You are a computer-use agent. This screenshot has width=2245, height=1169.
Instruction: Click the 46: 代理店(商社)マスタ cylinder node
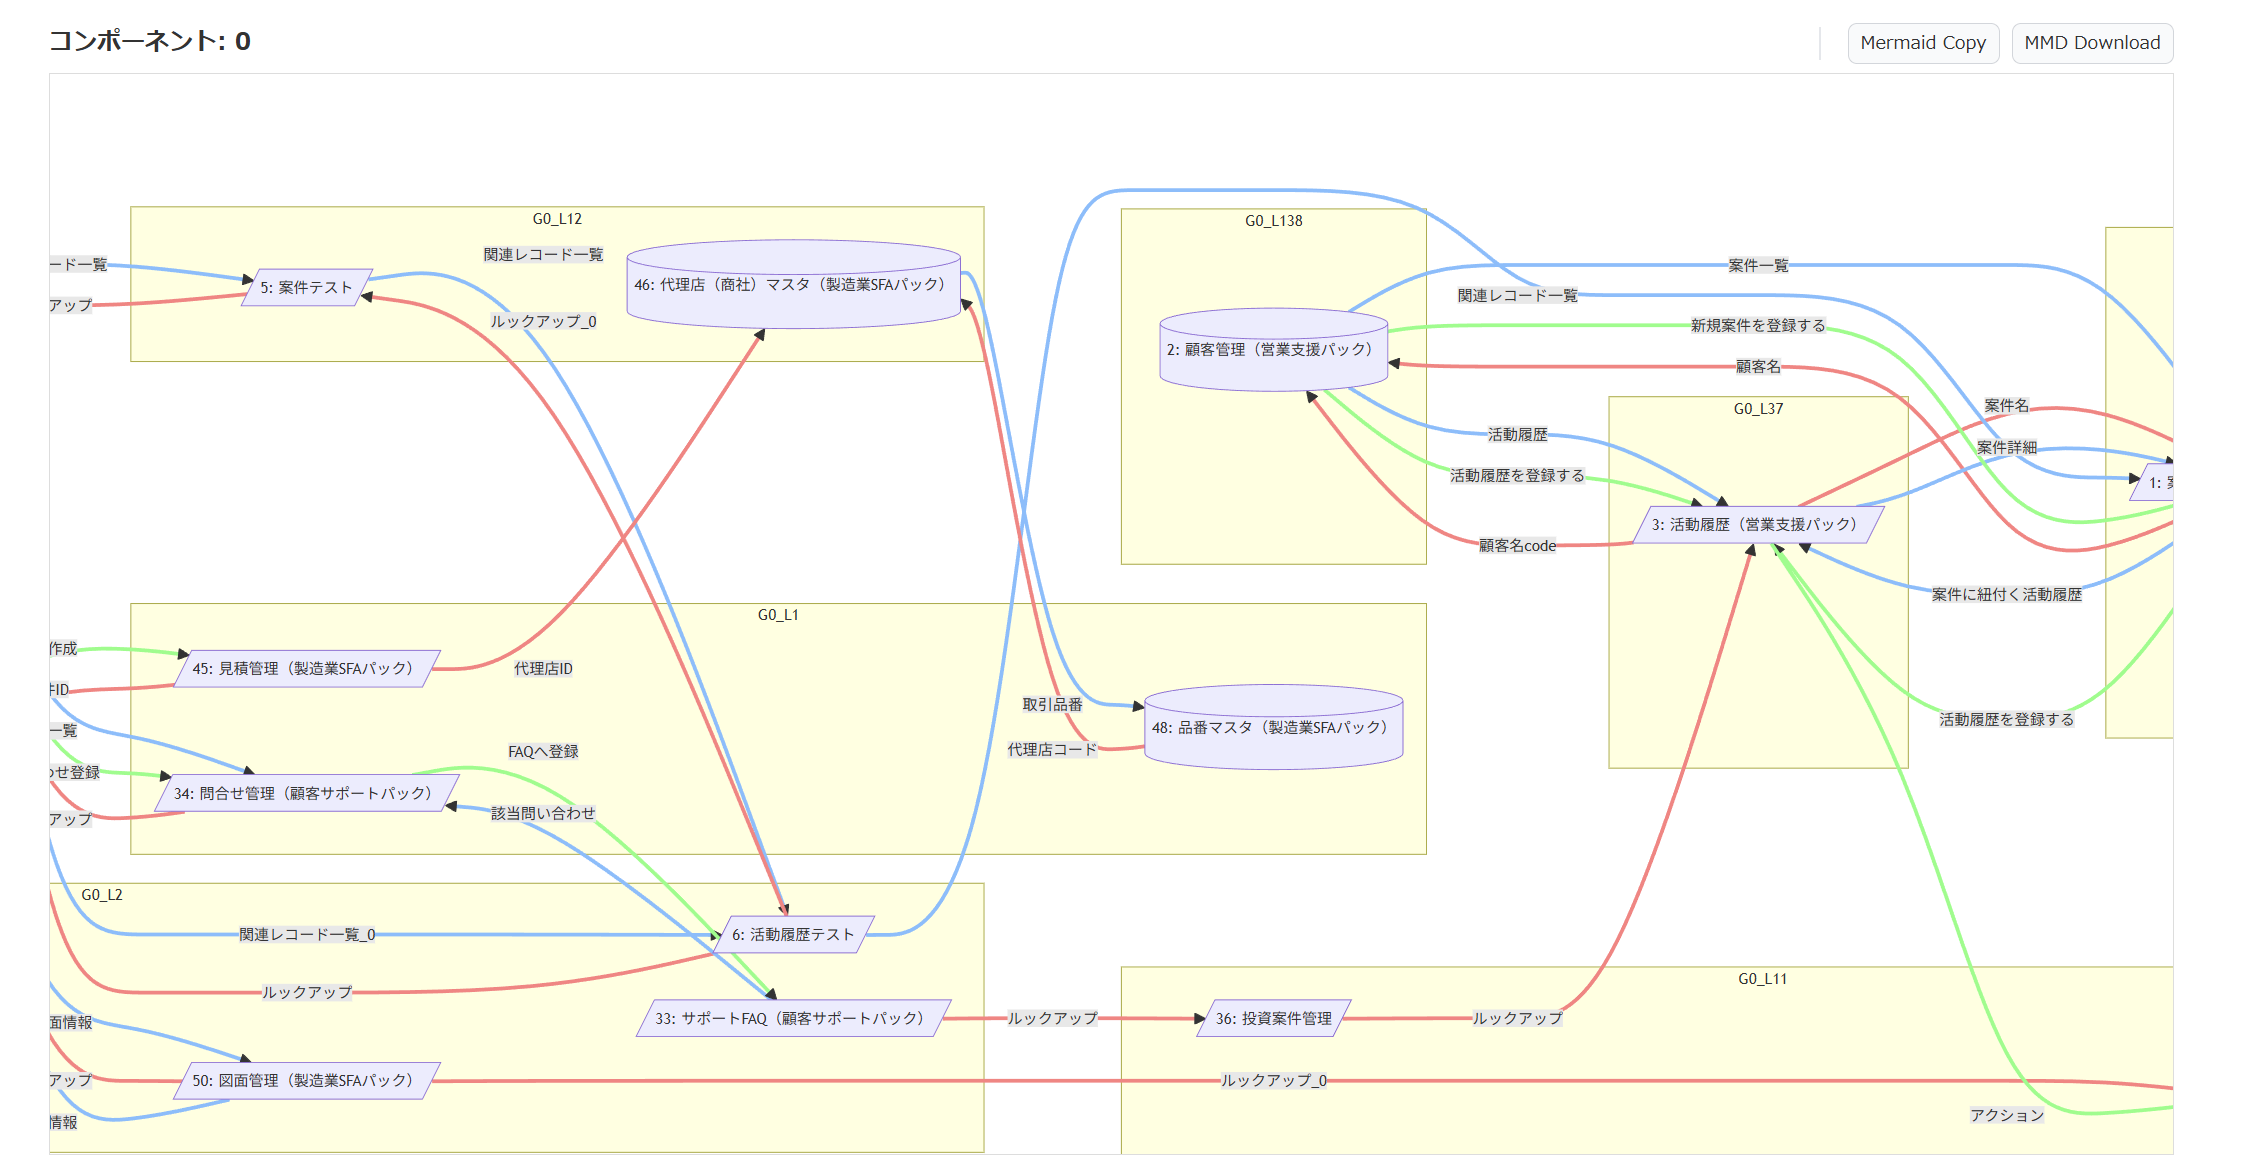coord(792,285)
